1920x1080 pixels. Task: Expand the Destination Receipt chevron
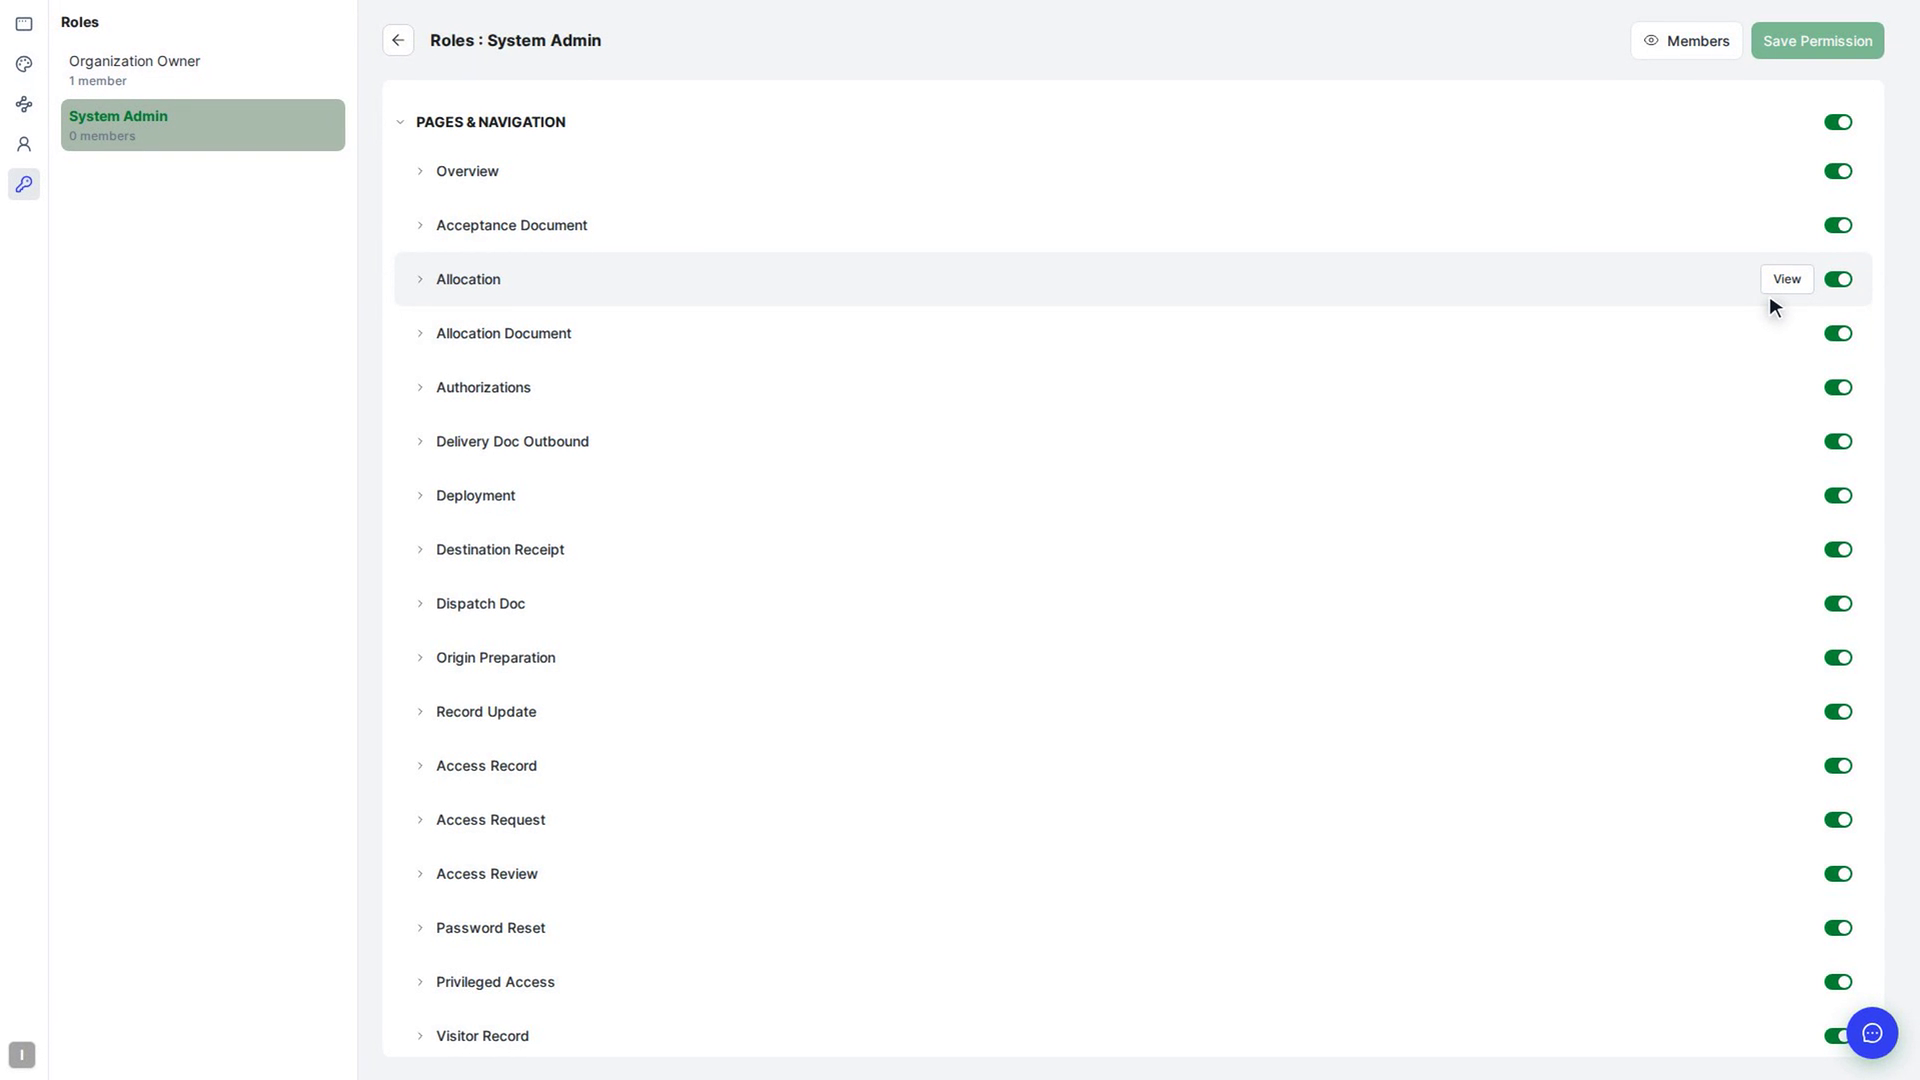(420, 549)
